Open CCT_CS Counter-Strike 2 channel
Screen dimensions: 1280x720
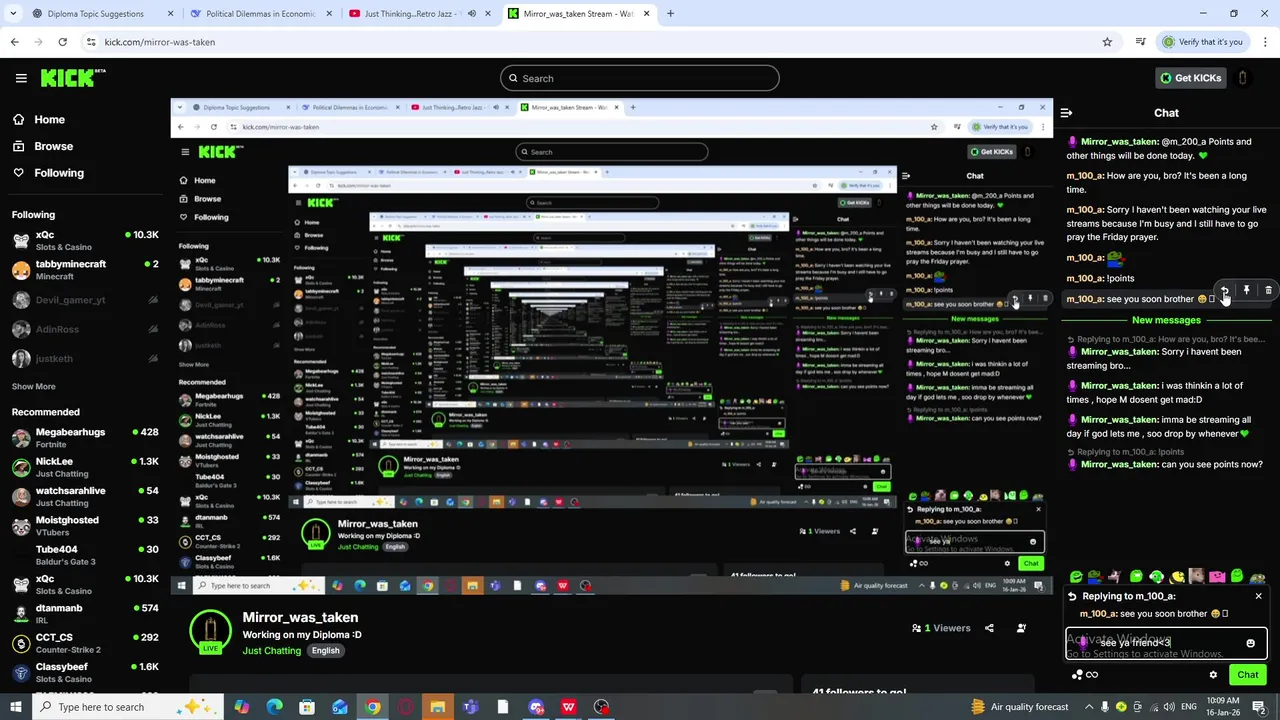tap(84, 643)
